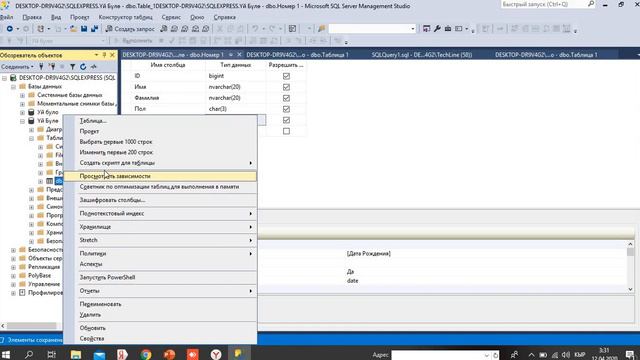Click the Object Explorer filter funnel icon

[x=72, y=67]
